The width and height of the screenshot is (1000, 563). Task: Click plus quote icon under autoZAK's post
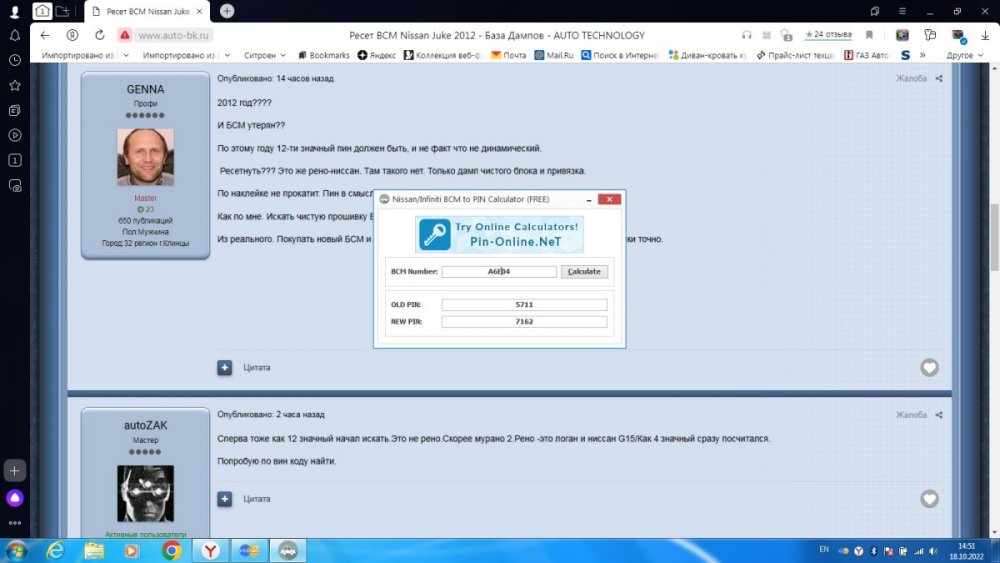[x=224, y=499]
